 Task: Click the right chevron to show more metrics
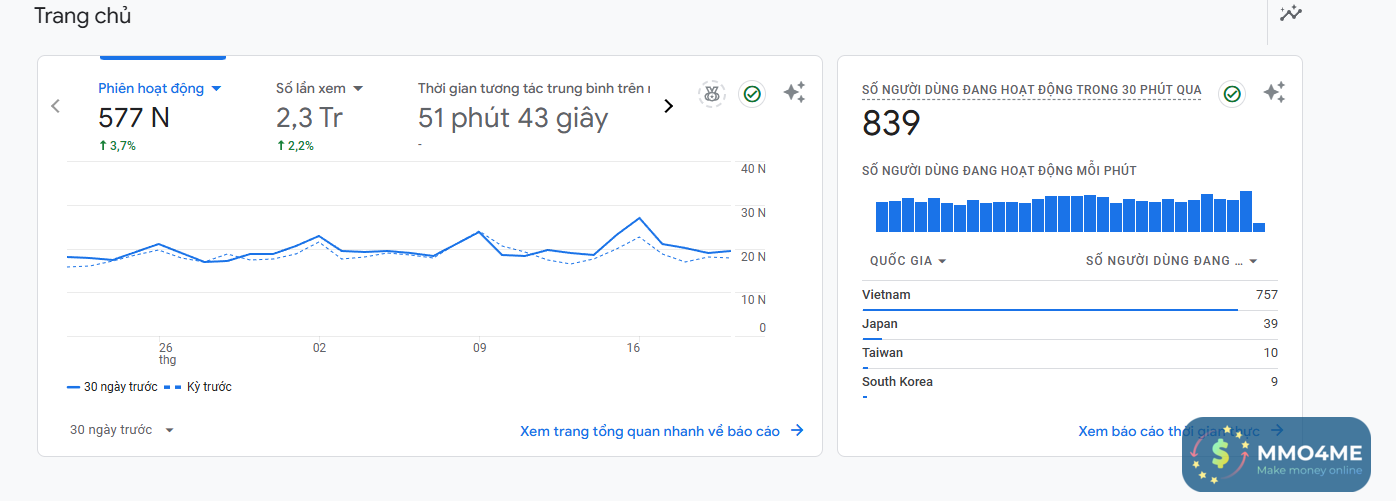669,106
